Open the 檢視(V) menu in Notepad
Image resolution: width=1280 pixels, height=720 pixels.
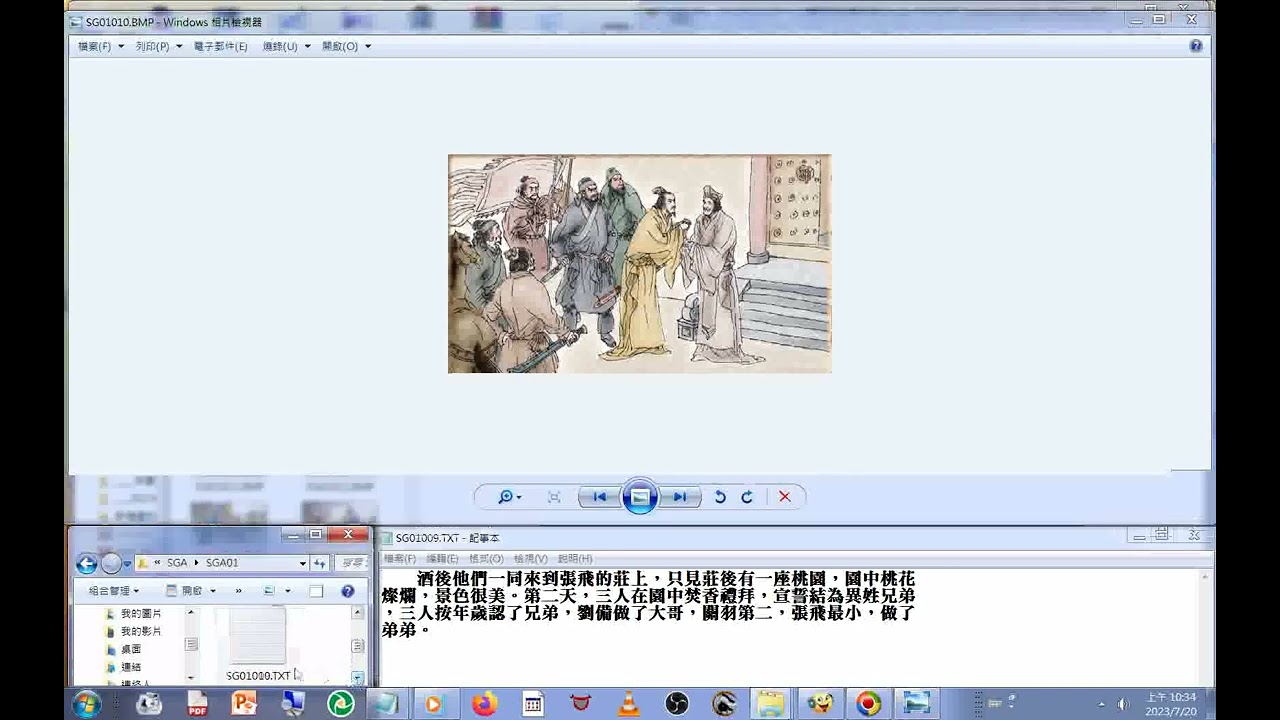coord(530,559)
